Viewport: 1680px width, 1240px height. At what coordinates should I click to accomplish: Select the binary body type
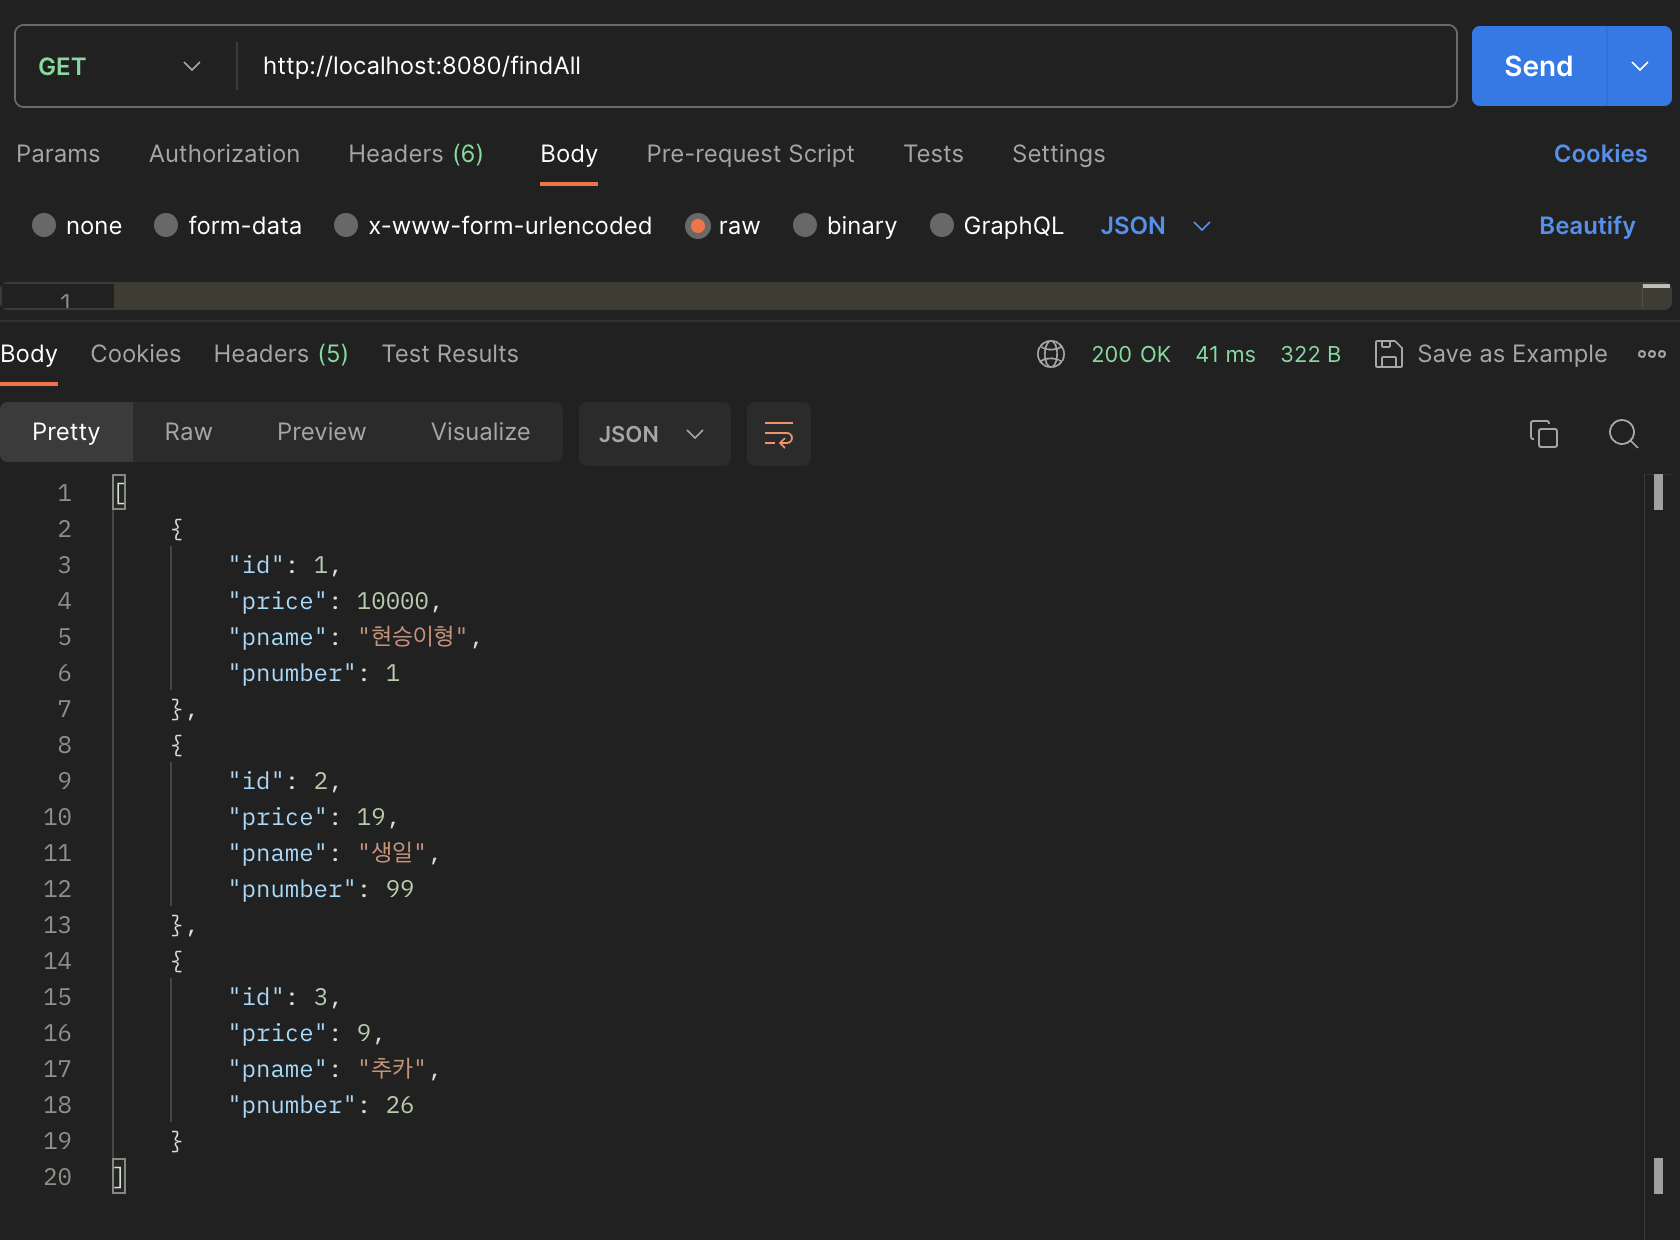click(845, 225)
